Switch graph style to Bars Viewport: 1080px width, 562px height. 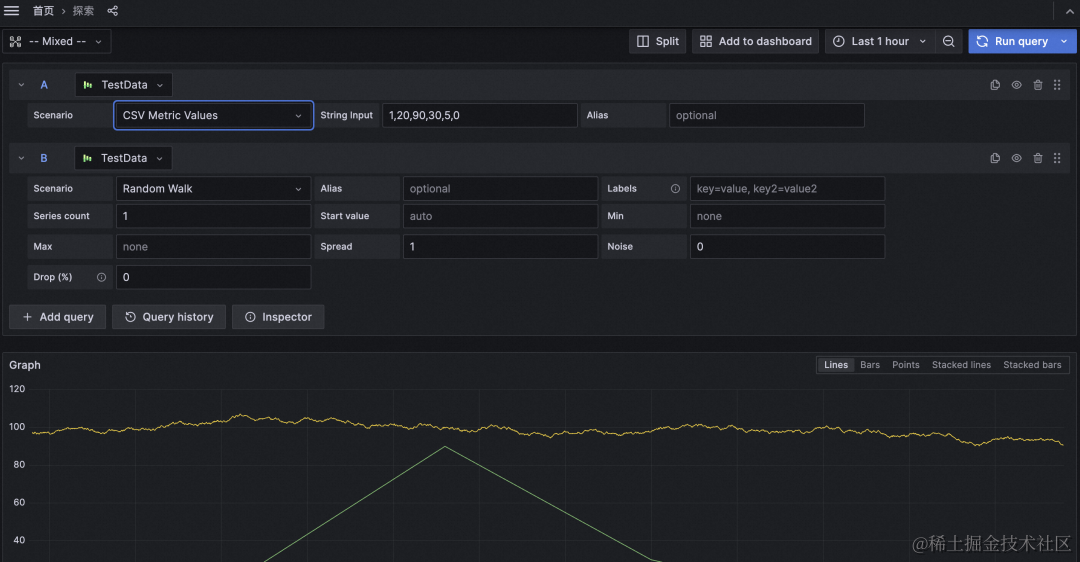point(870,365)
